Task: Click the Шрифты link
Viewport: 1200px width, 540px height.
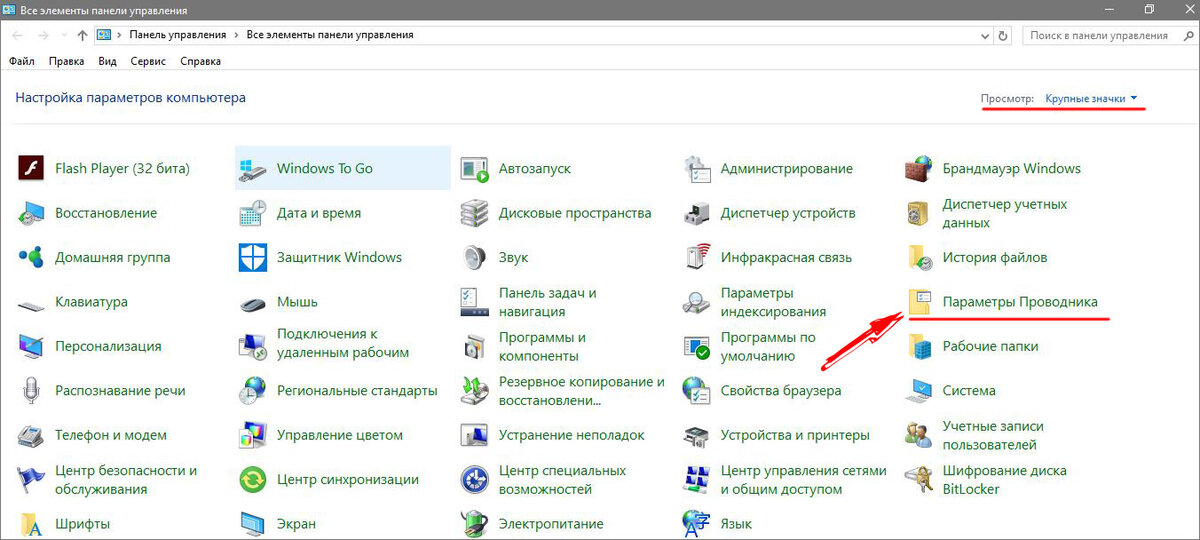Action: coord(82,524)
